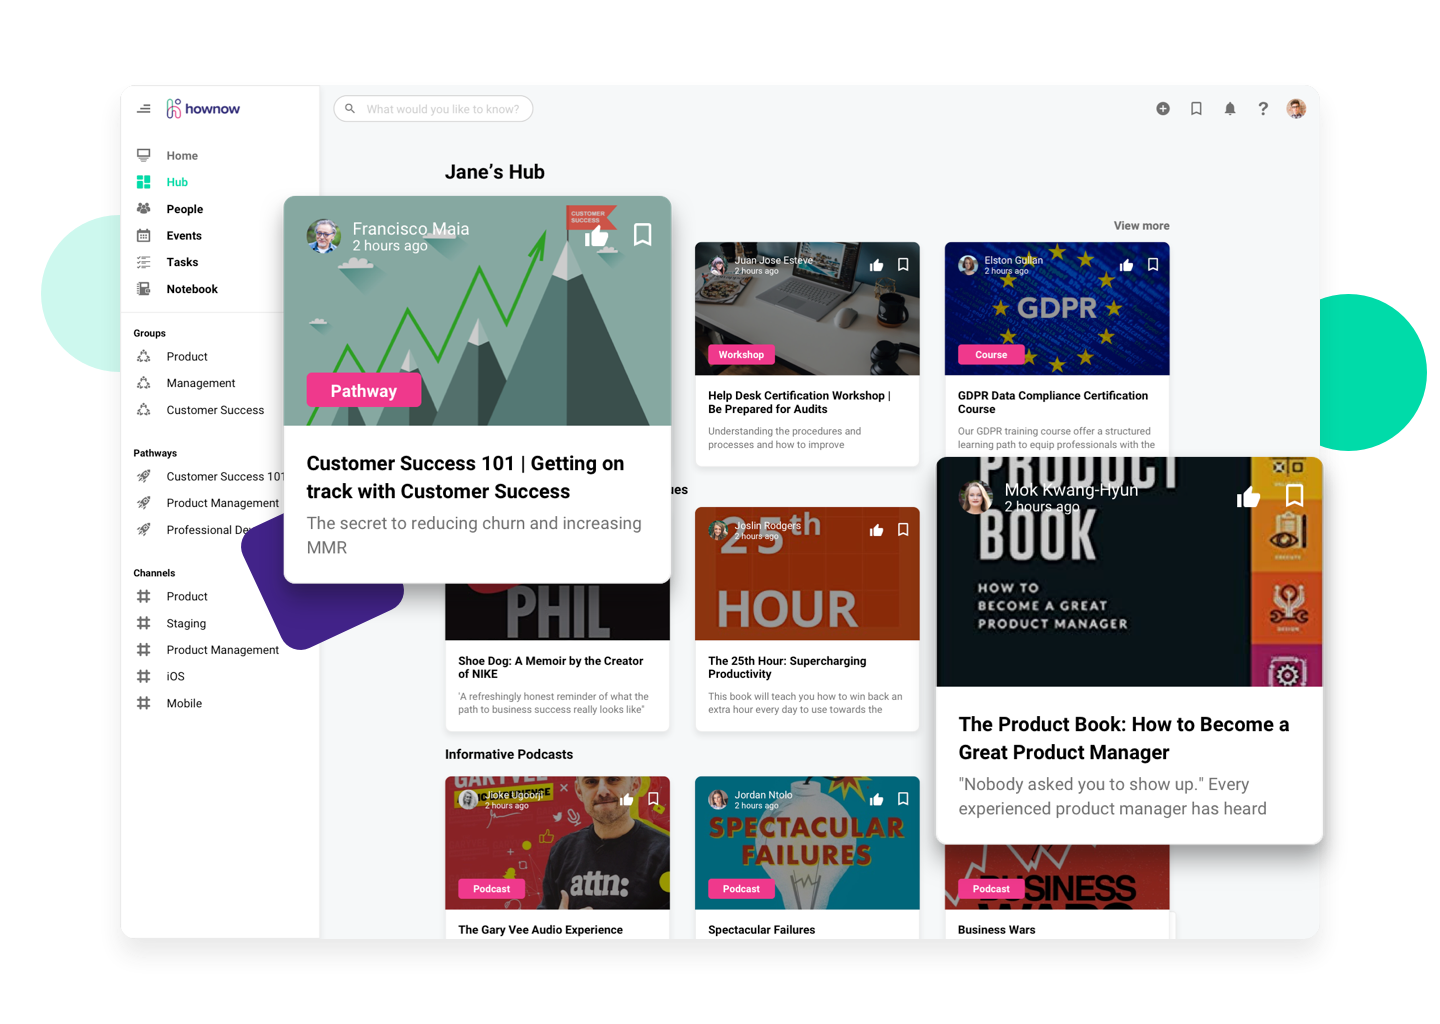Open the Events calendar icon
The height and width of the screenshot is (1024, 1440).
click(x=143, y=235)
